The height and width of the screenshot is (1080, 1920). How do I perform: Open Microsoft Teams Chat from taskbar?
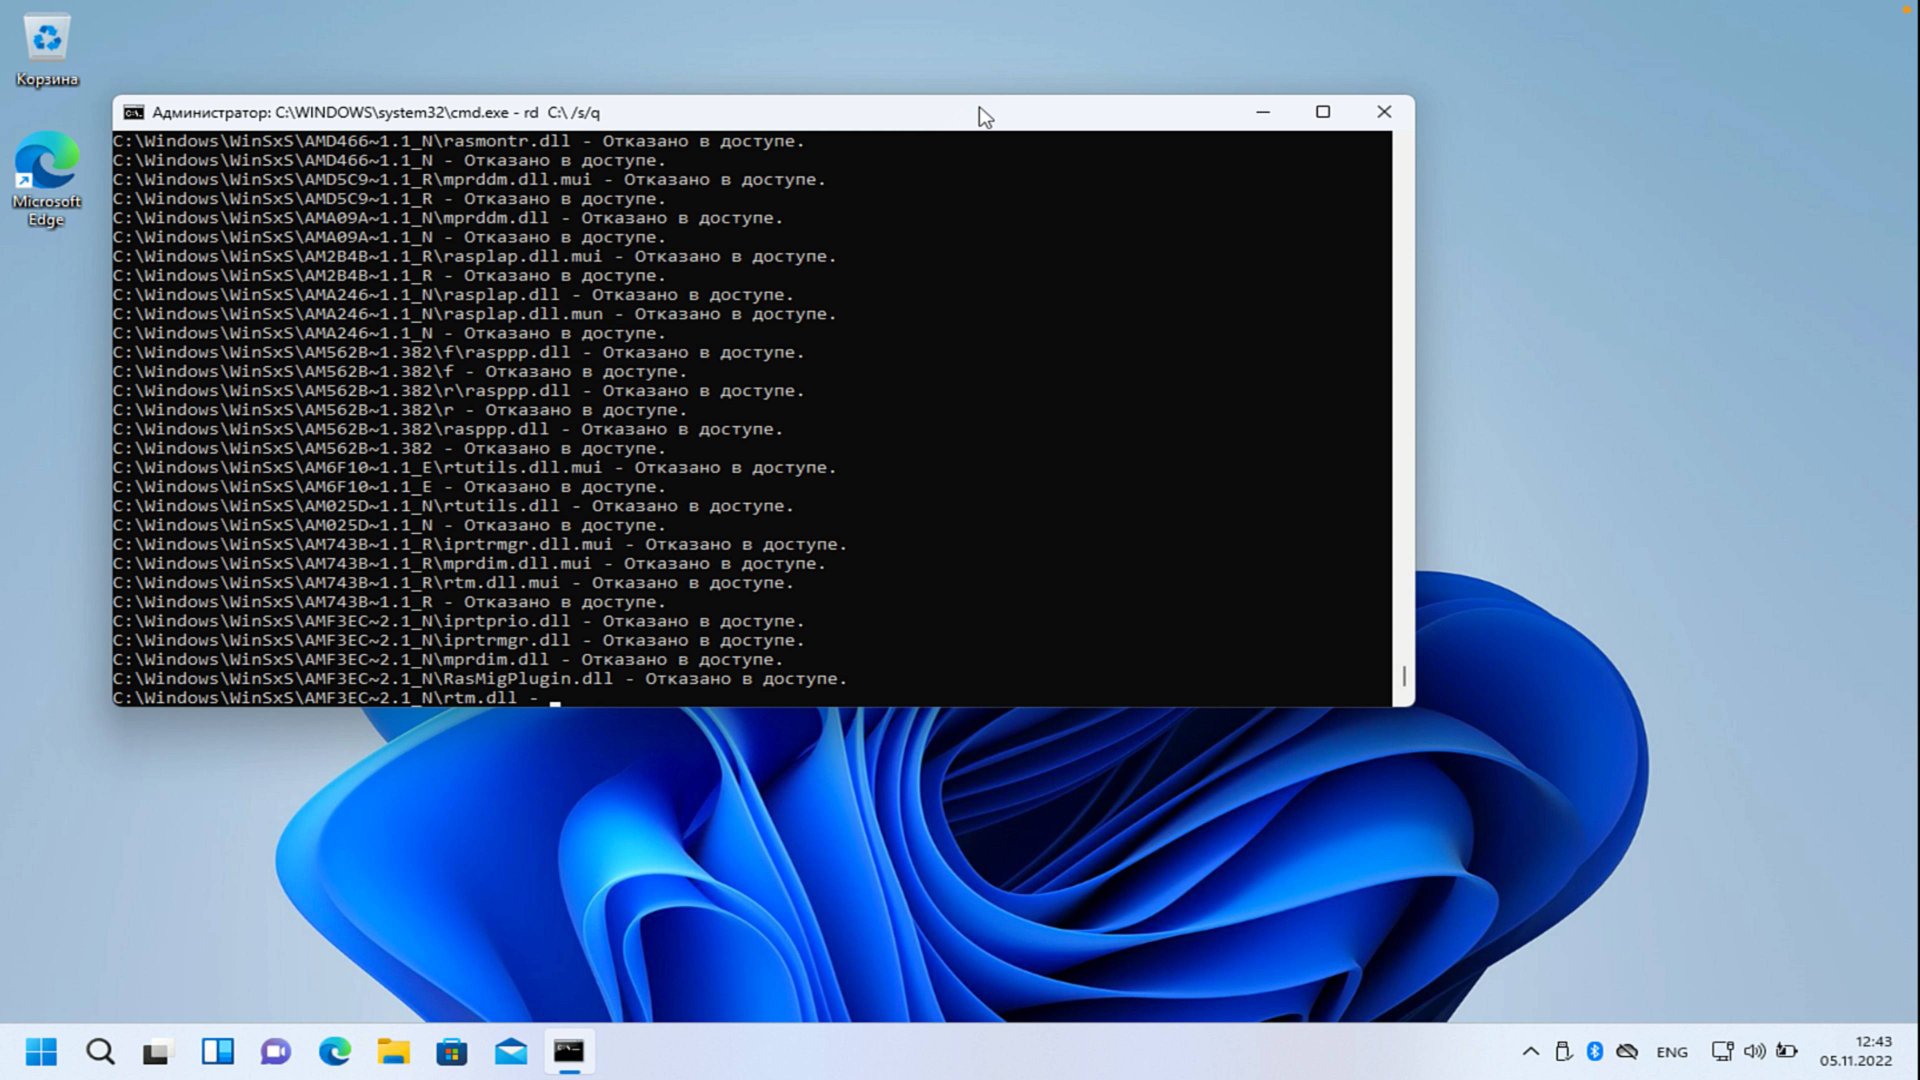coord(275,1051)
